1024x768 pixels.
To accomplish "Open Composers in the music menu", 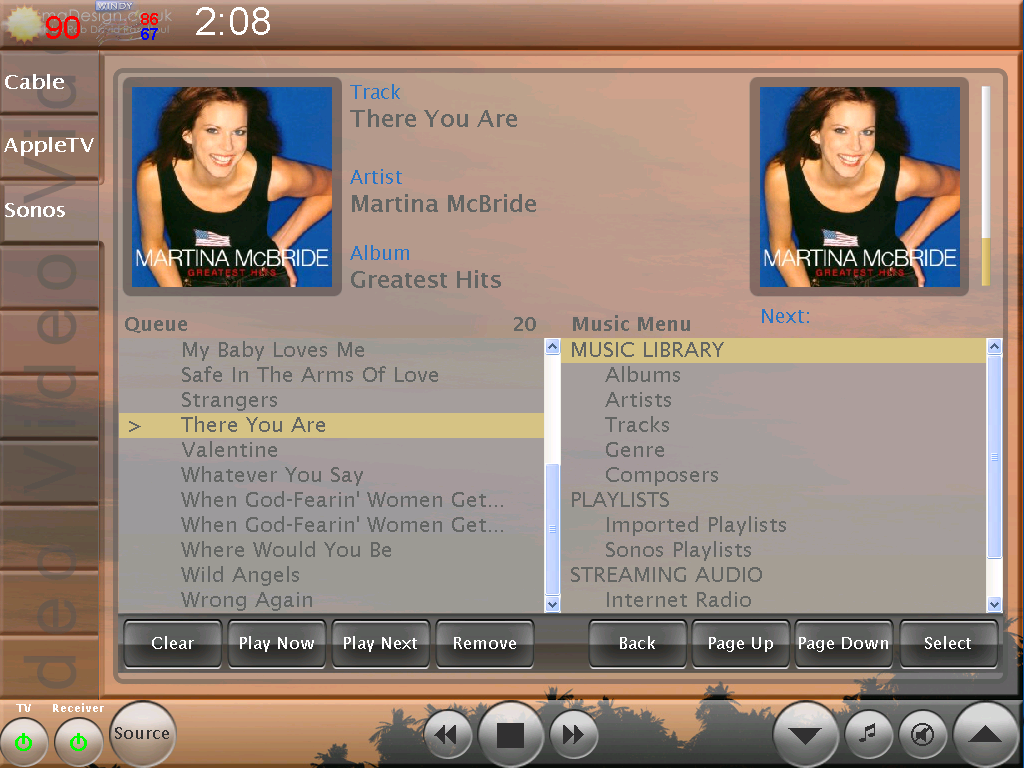I will click(x=773, y=475).
